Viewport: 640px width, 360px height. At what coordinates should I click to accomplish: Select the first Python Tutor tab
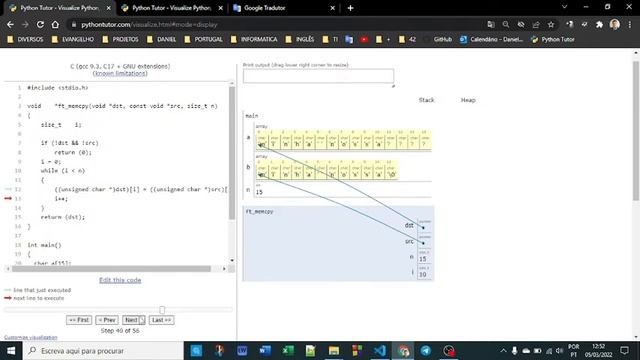(x=59, y=8)
